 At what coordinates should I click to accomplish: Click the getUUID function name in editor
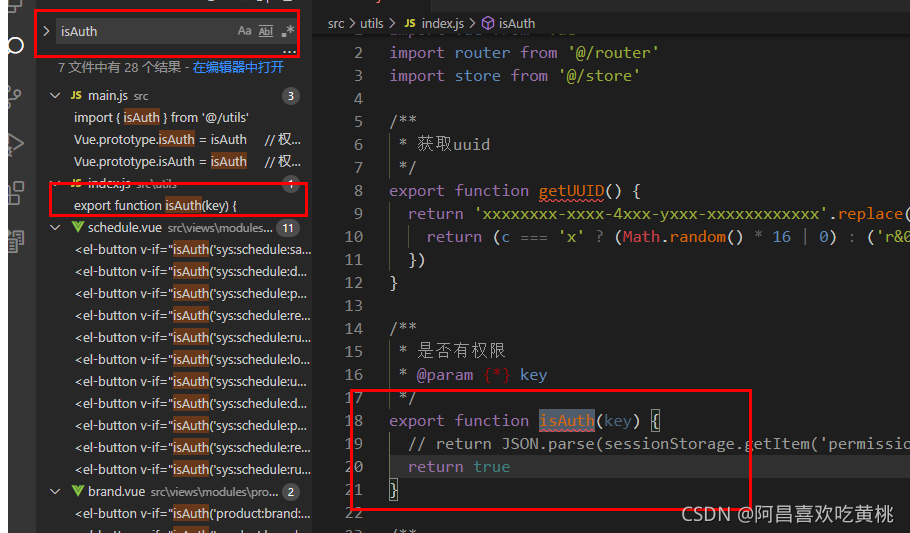pos(571,191)
